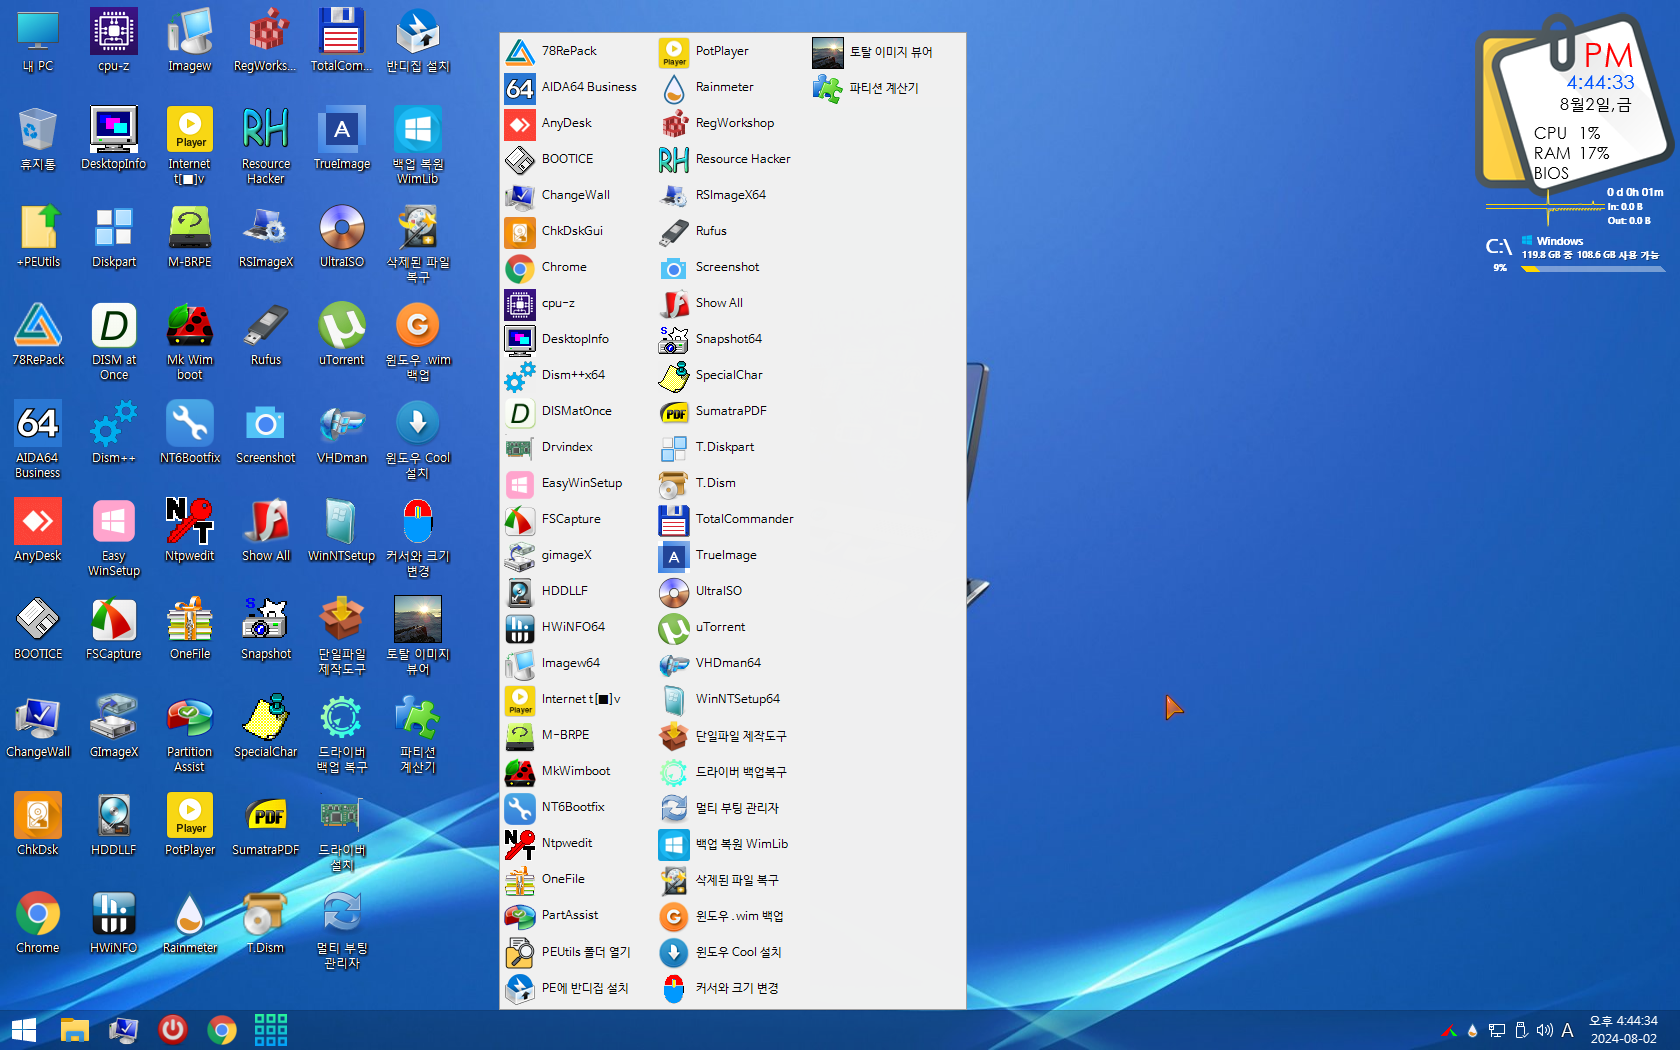This screenshot has width=1680, height=1050.
Task: Select the NT6Bootfix desktop icon
Action: click(190, 432)
